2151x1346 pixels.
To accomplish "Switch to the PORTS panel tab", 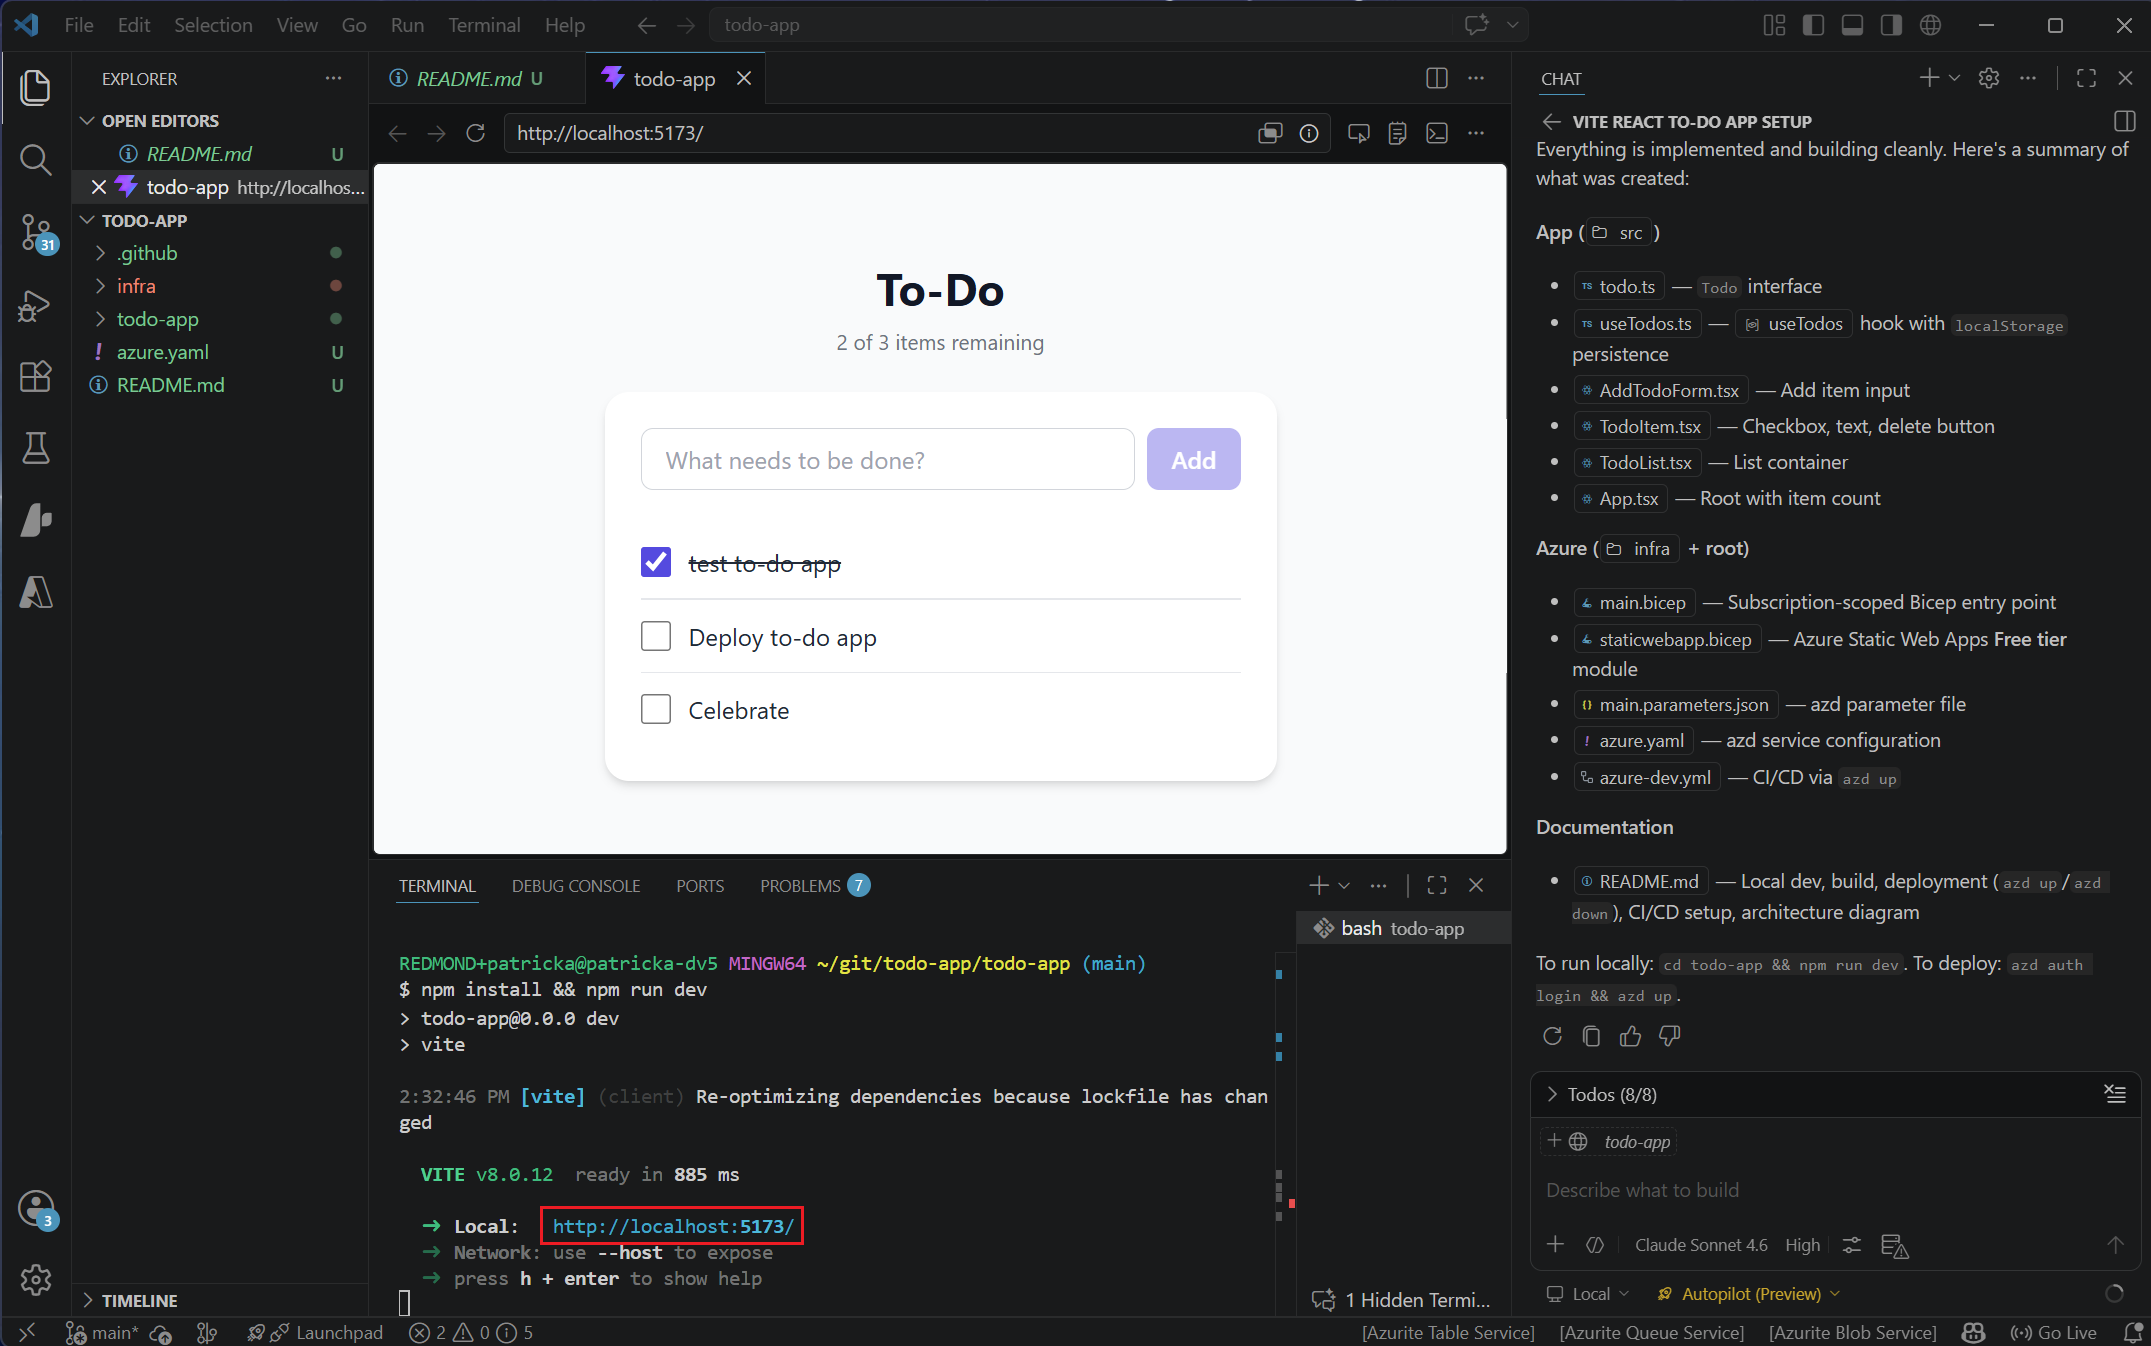I will [x=700, y=886].
